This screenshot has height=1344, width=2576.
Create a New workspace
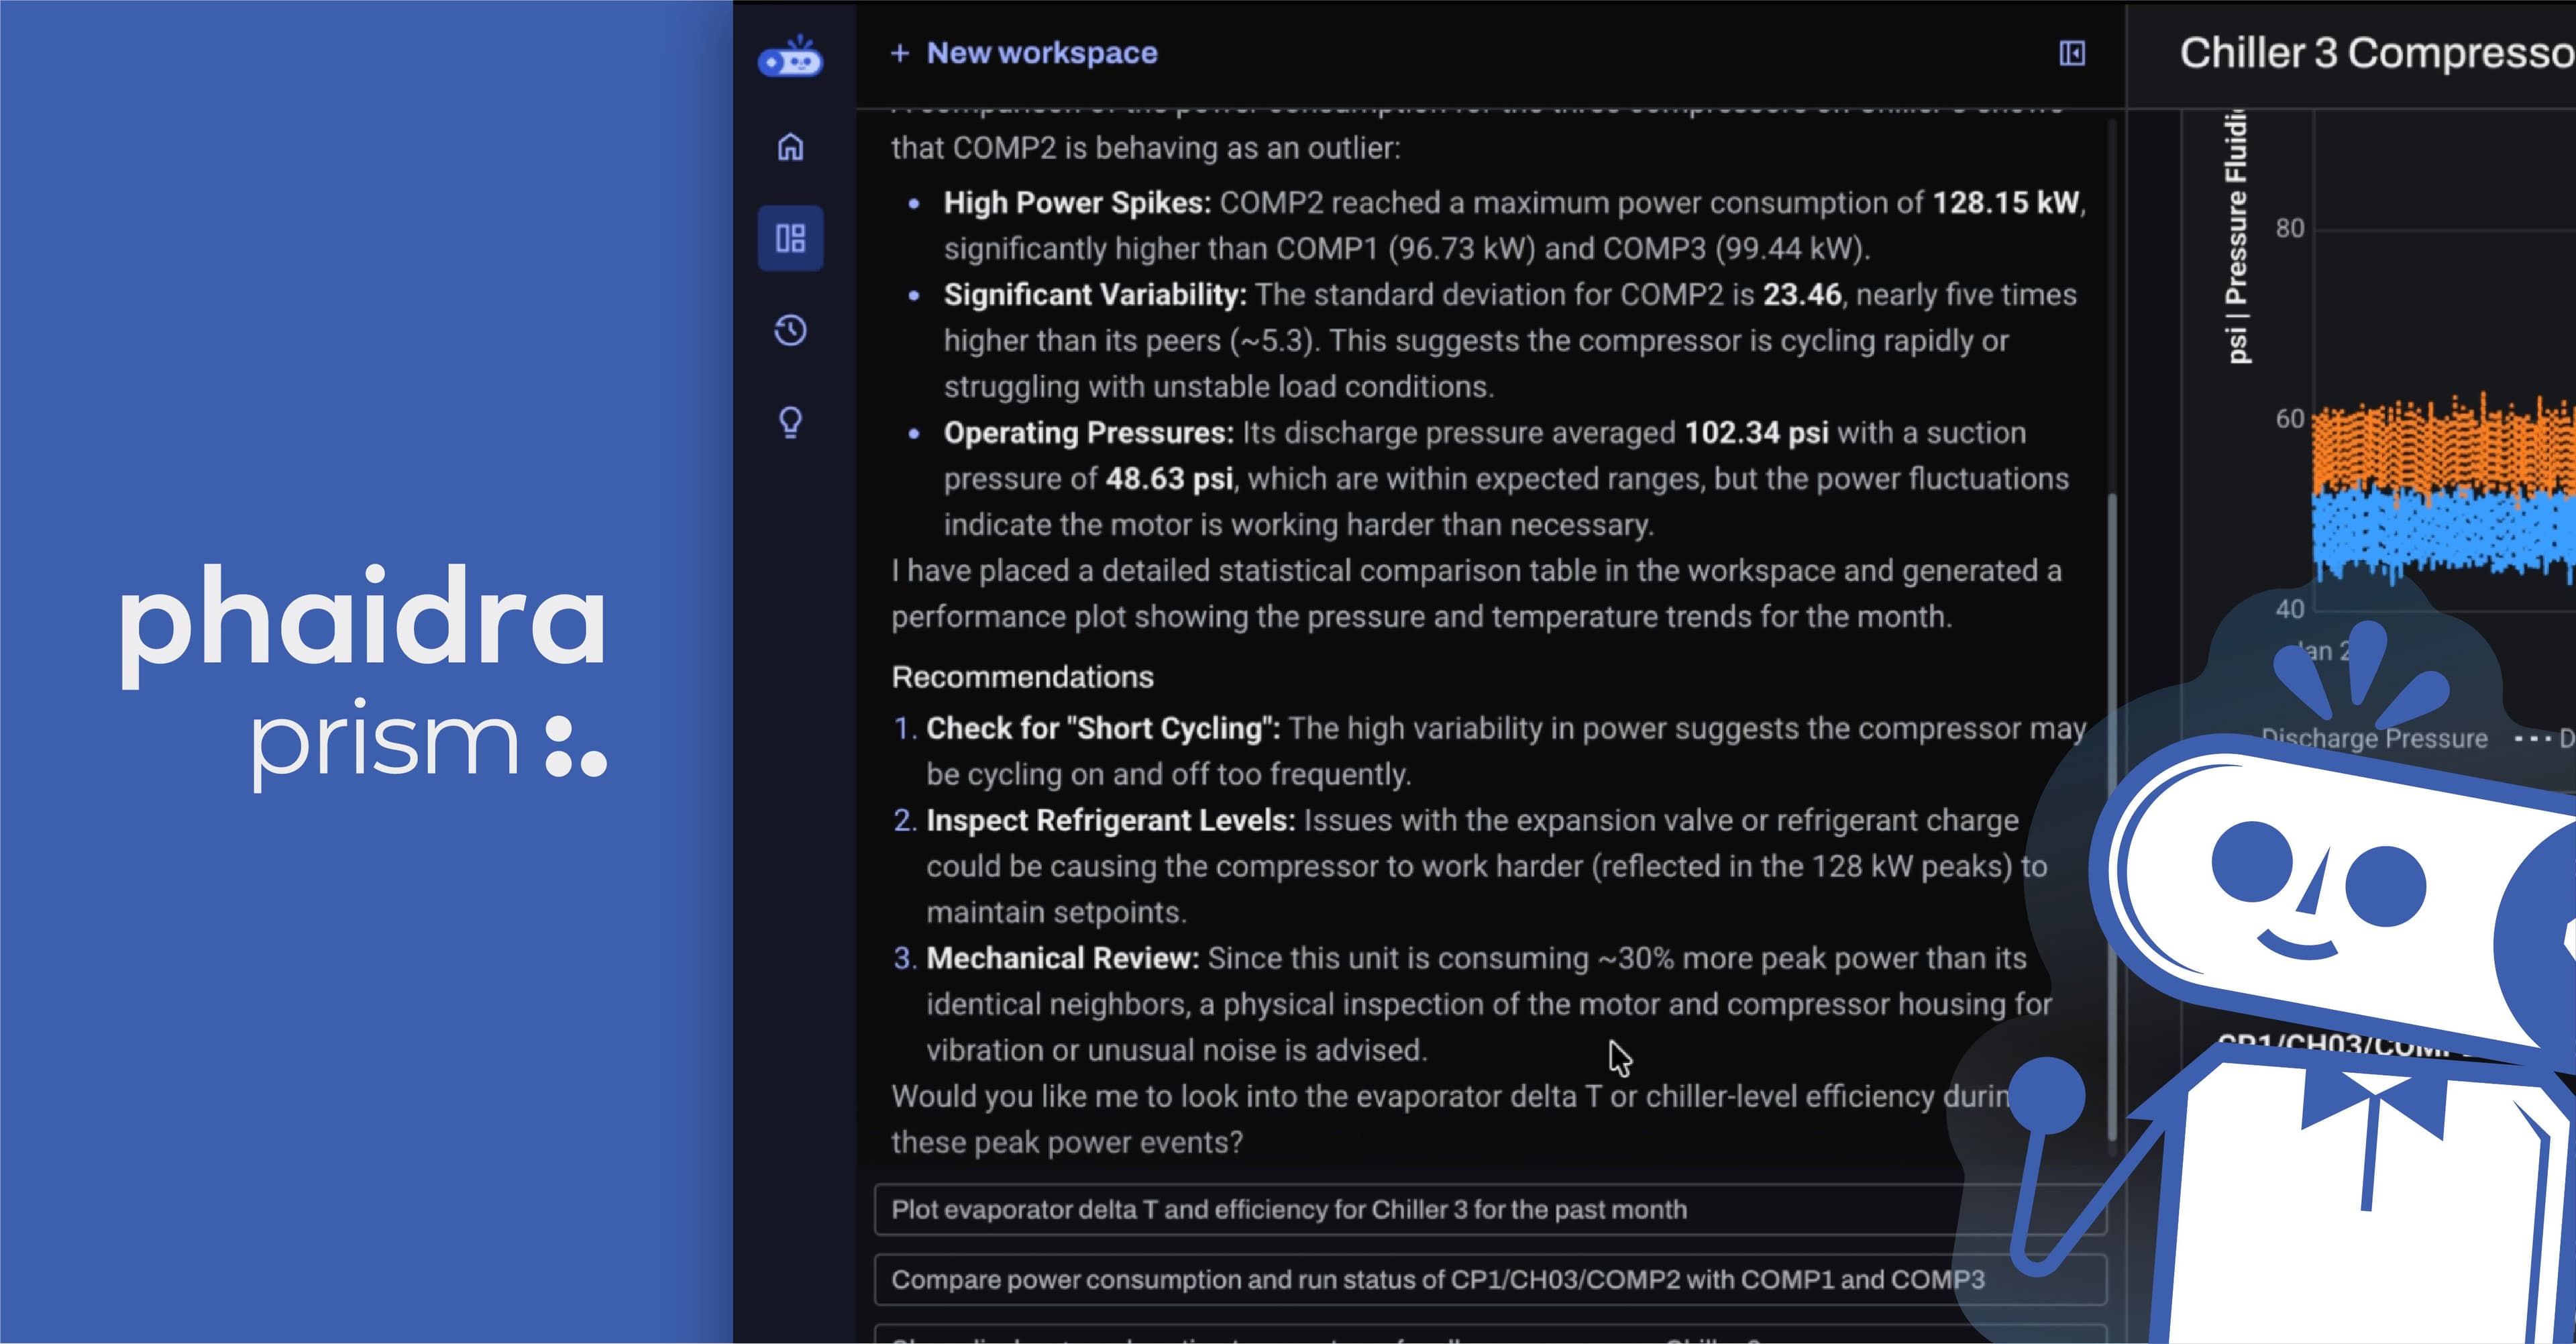coord(1041,53)
